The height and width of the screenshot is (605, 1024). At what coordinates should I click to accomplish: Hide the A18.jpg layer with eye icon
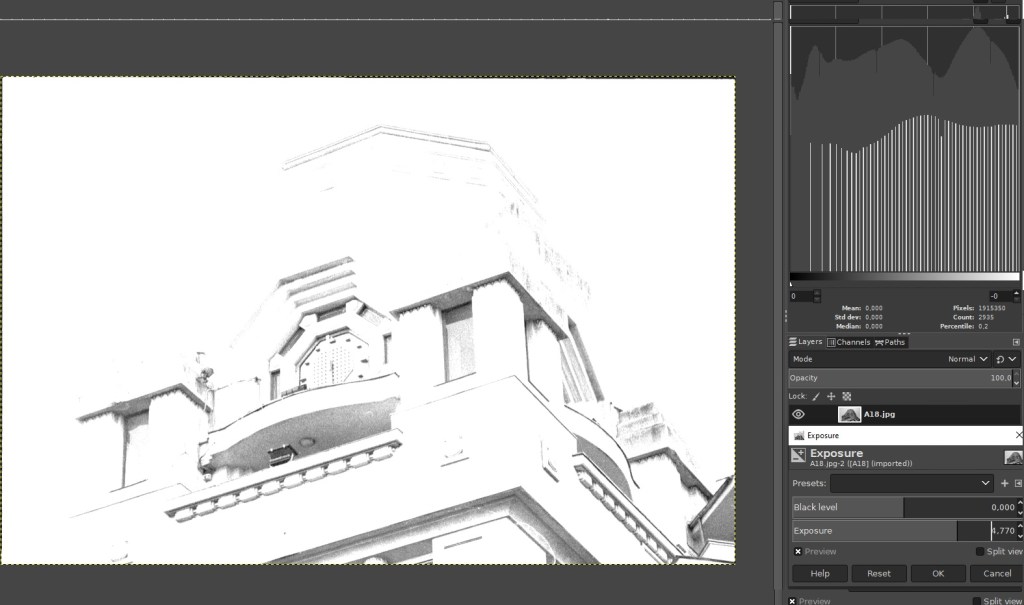click(x=798, y=414)
